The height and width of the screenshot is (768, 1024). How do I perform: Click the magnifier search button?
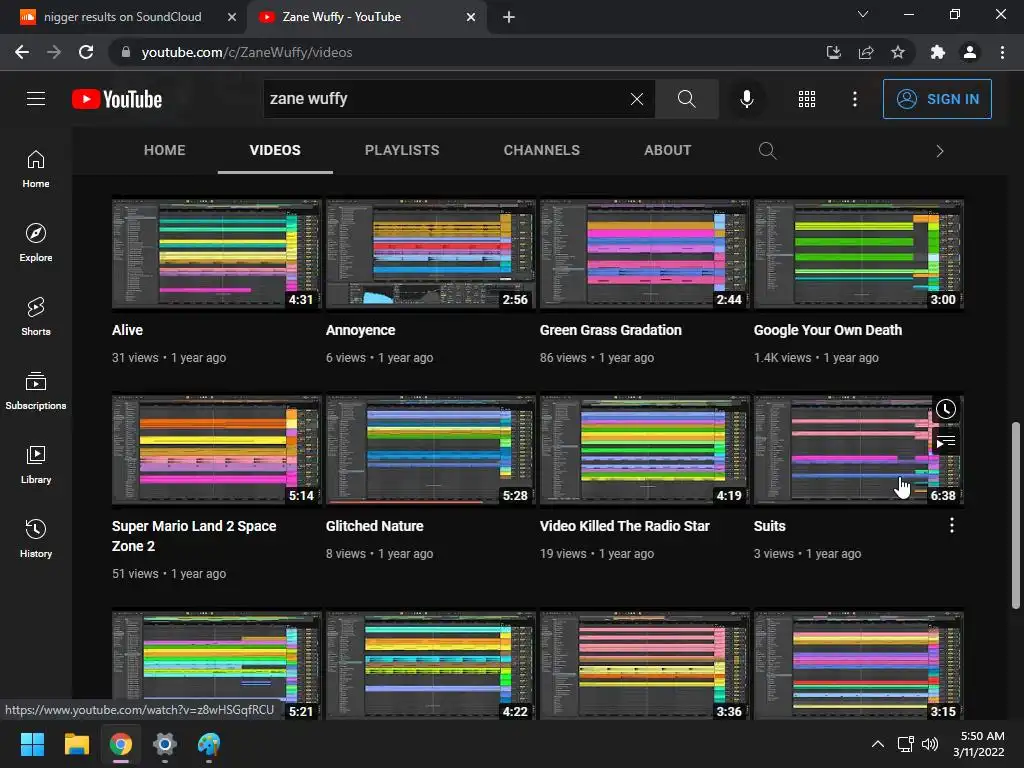[686, 99]
